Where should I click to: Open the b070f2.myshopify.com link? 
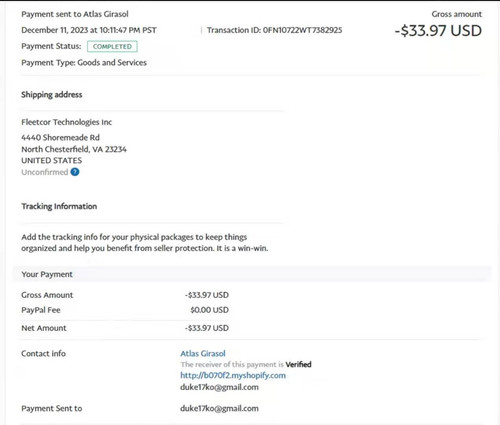(x=233, y=375)
